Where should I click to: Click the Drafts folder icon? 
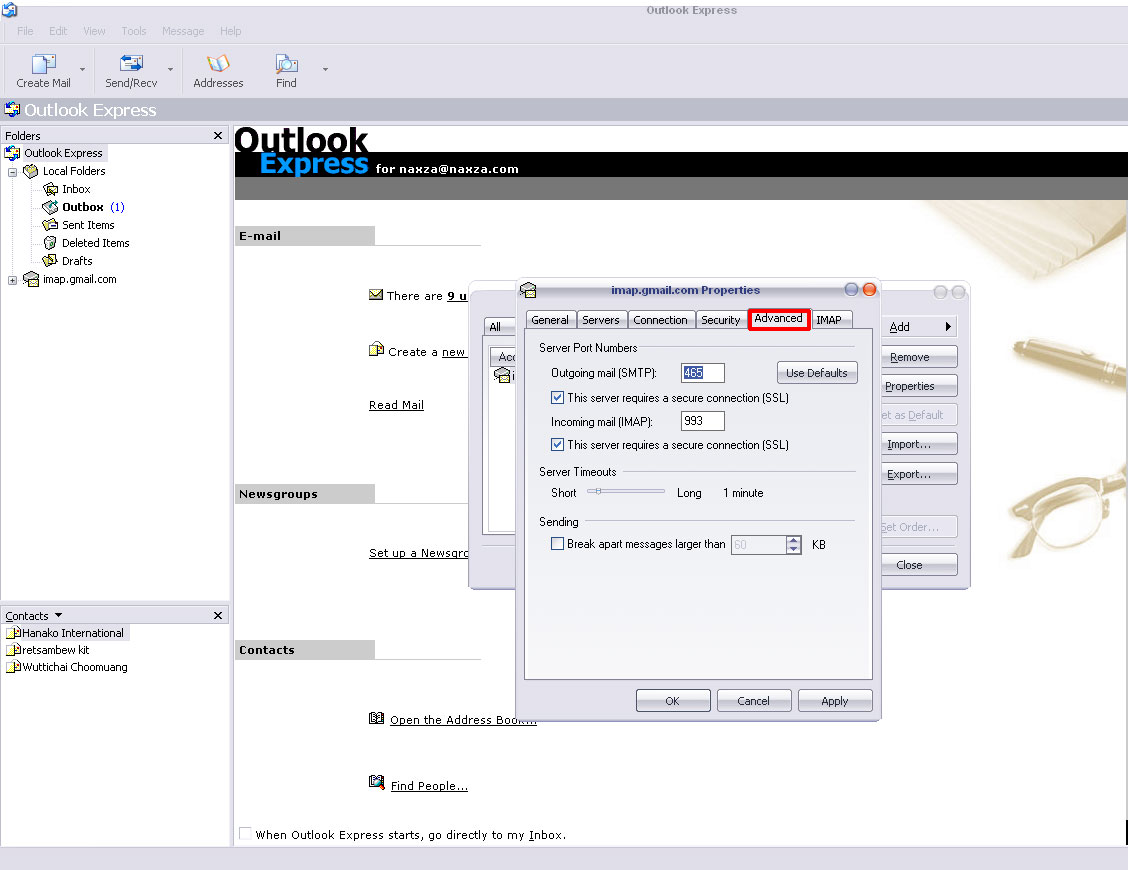coord(50,260)
